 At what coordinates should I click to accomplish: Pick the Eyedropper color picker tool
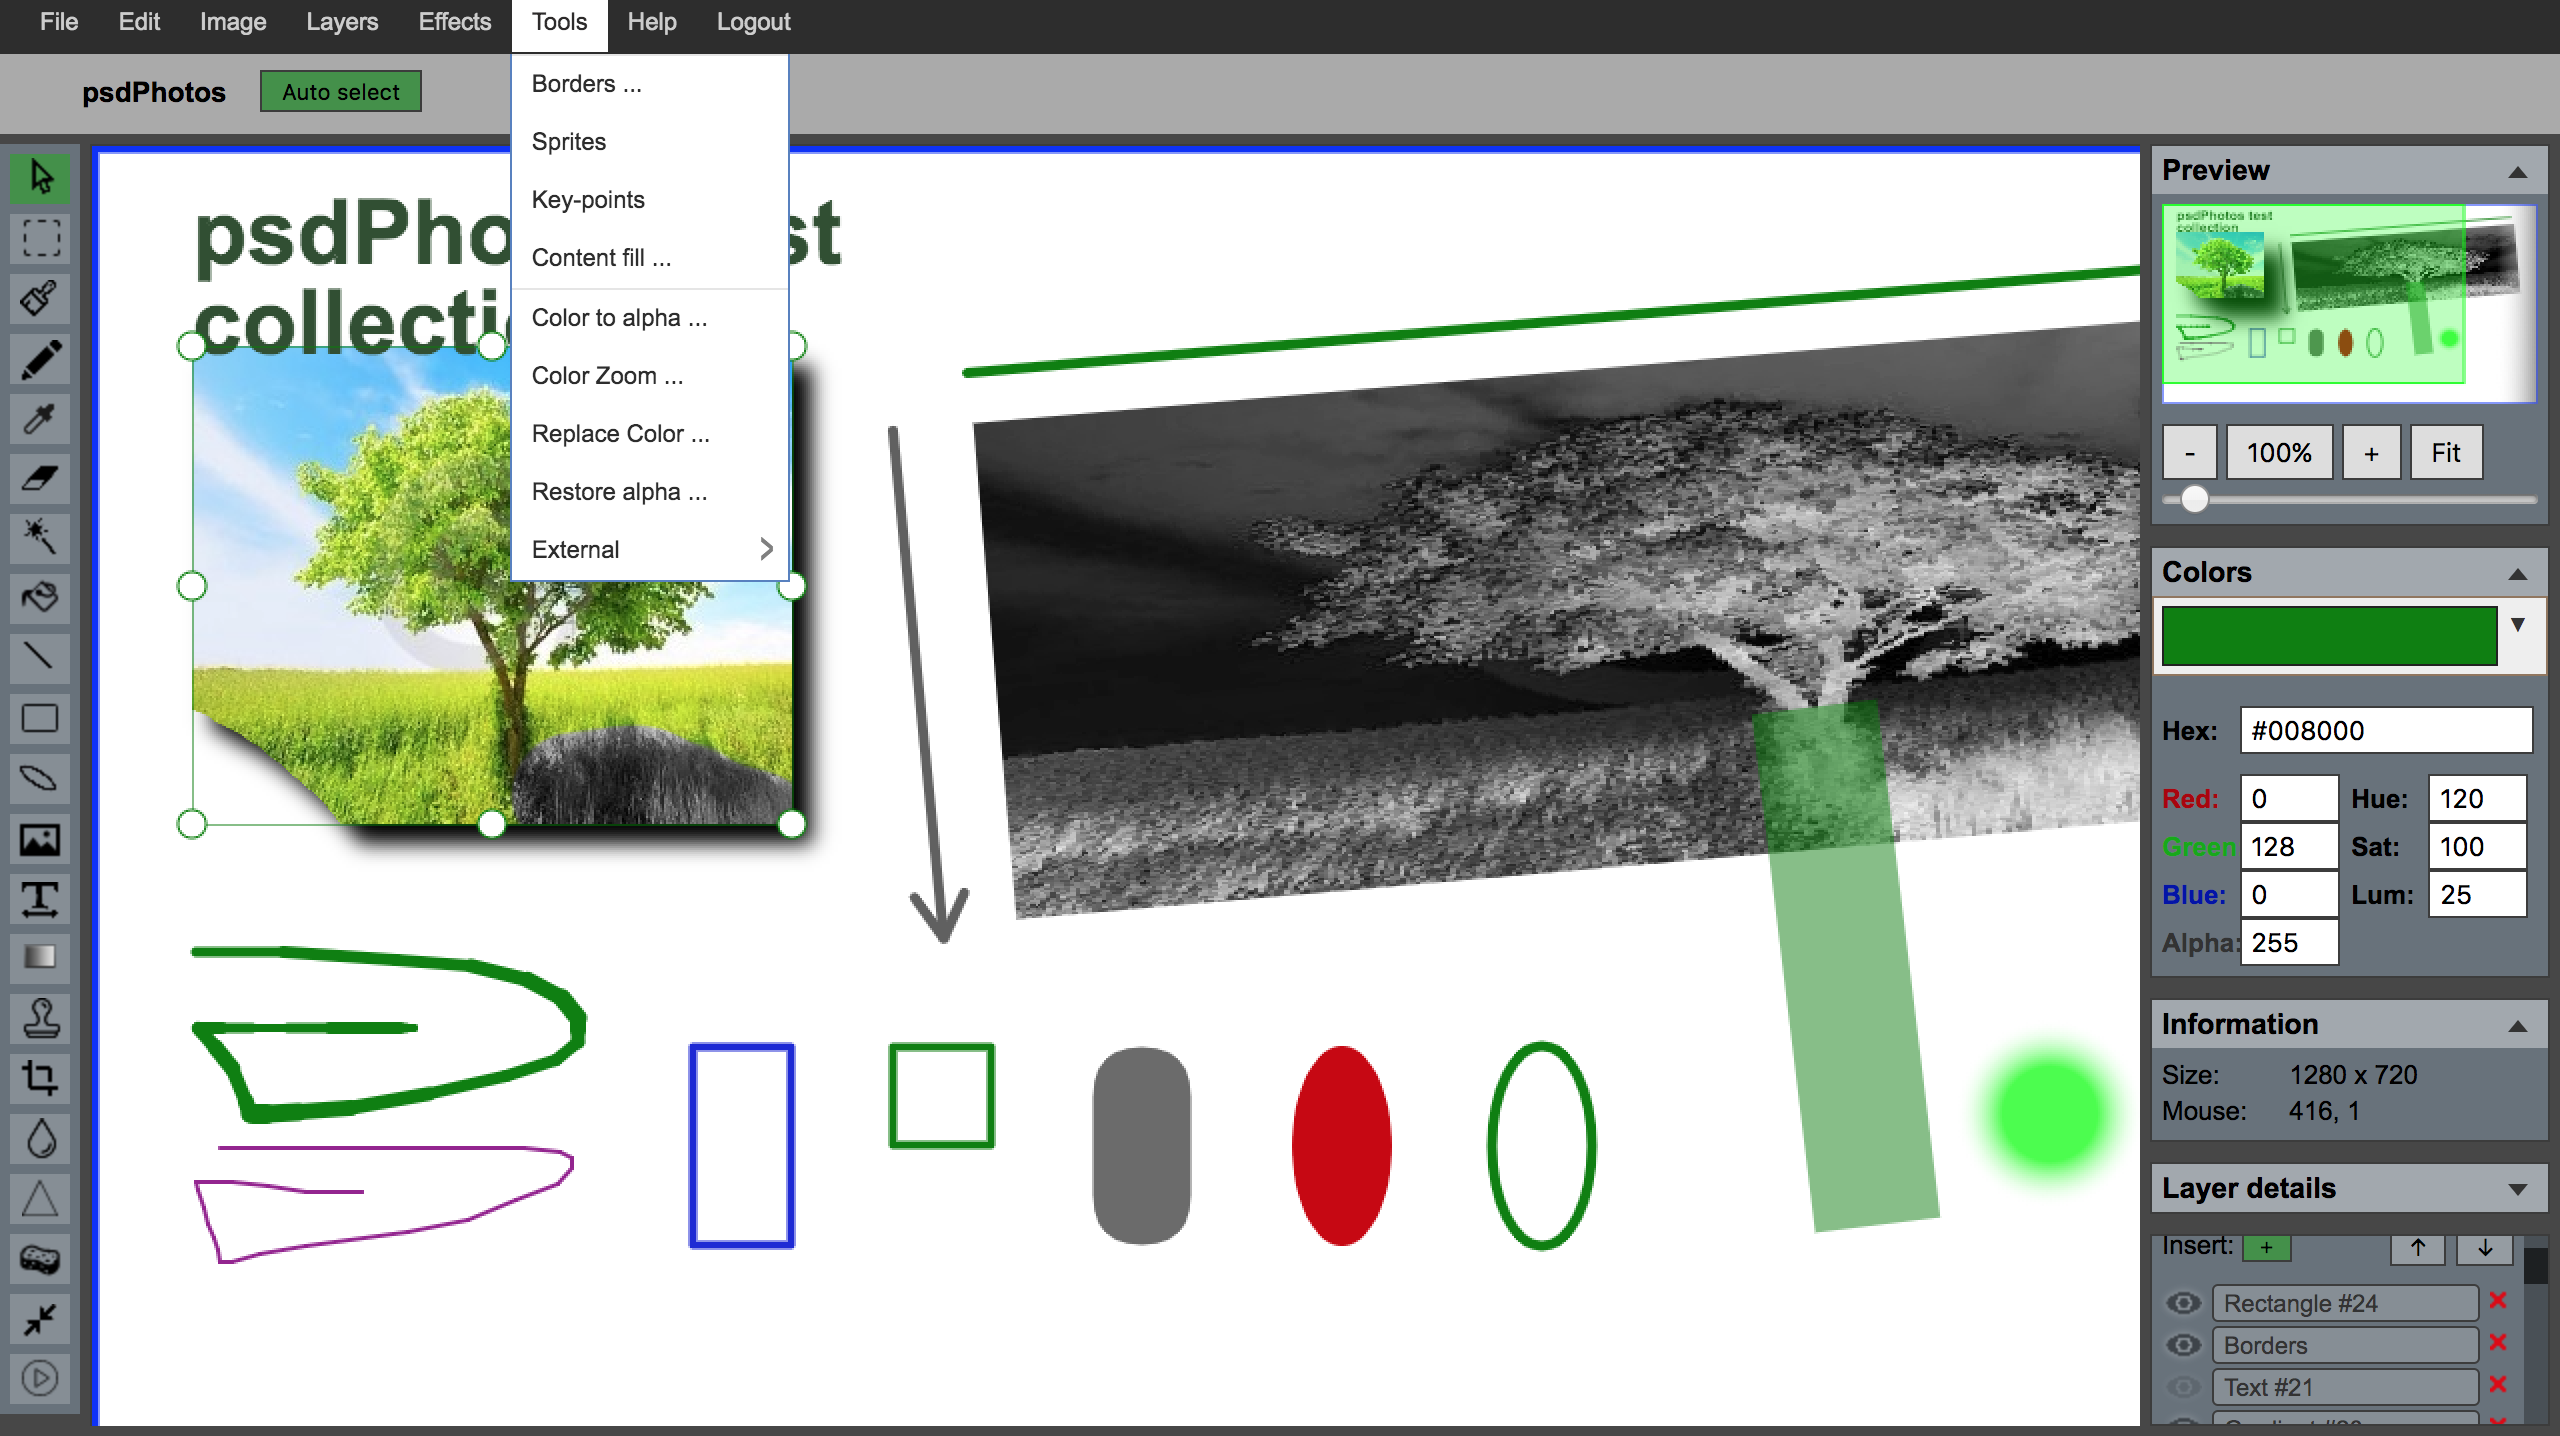[x=40, y=419]
